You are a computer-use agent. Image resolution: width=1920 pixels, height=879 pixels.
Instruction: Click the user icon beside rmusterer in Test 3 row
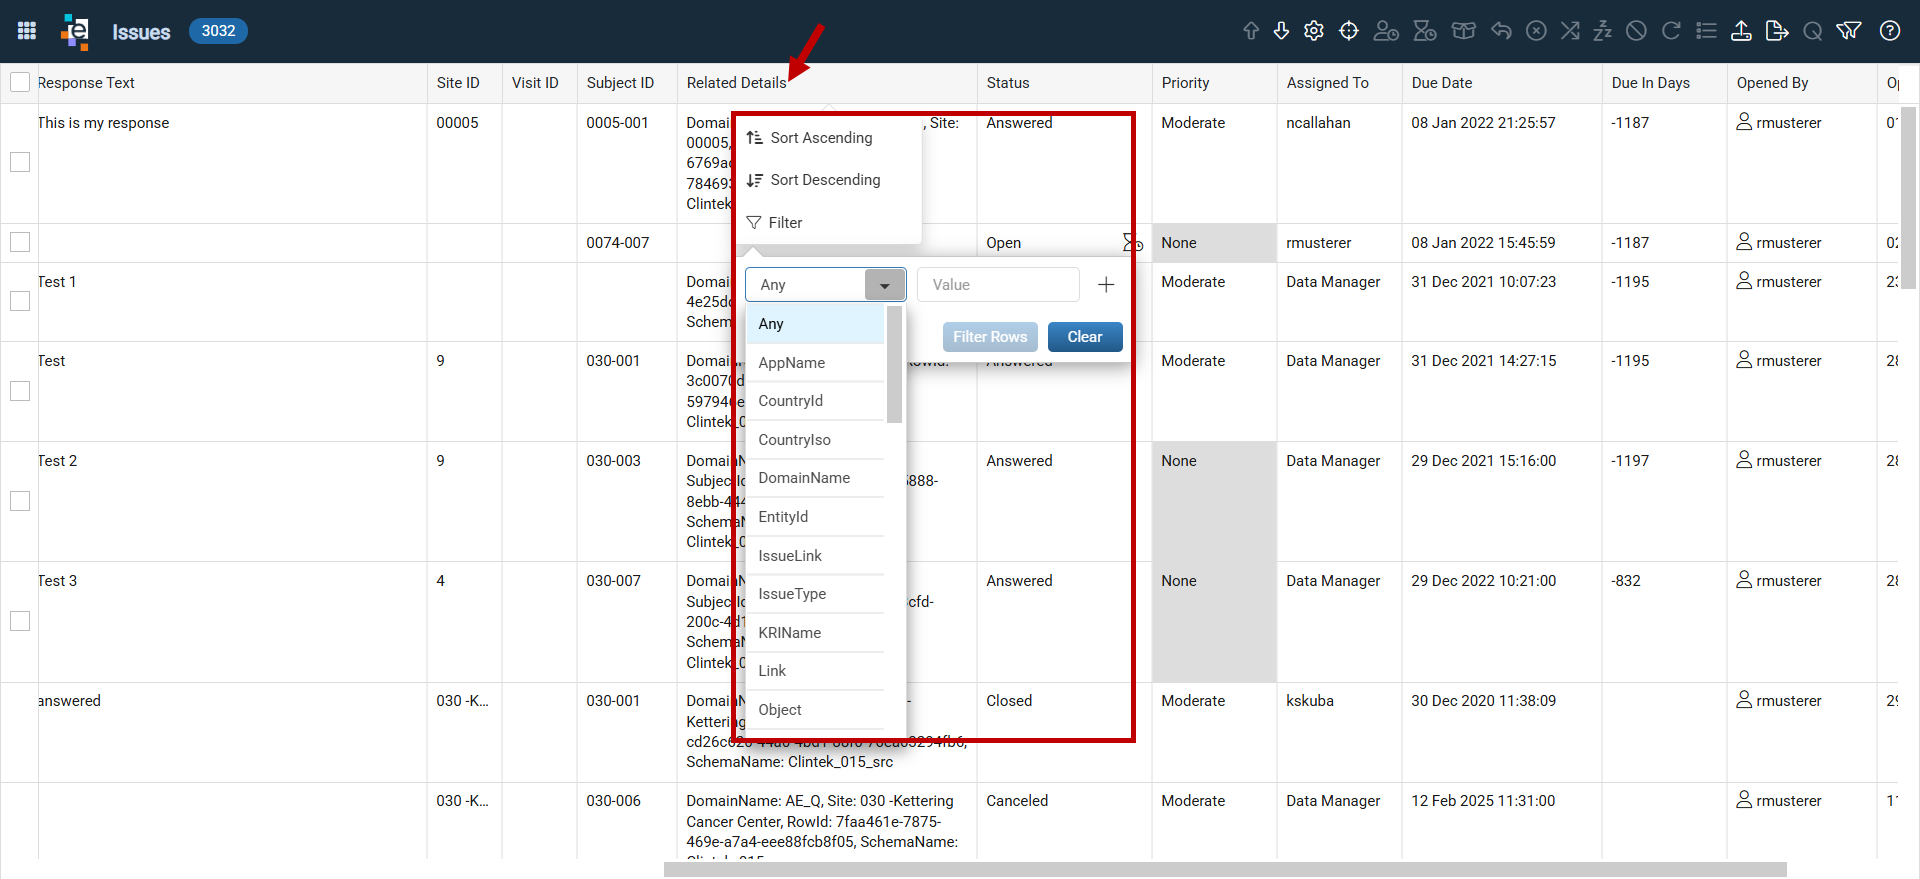(x=1744, y=579)
